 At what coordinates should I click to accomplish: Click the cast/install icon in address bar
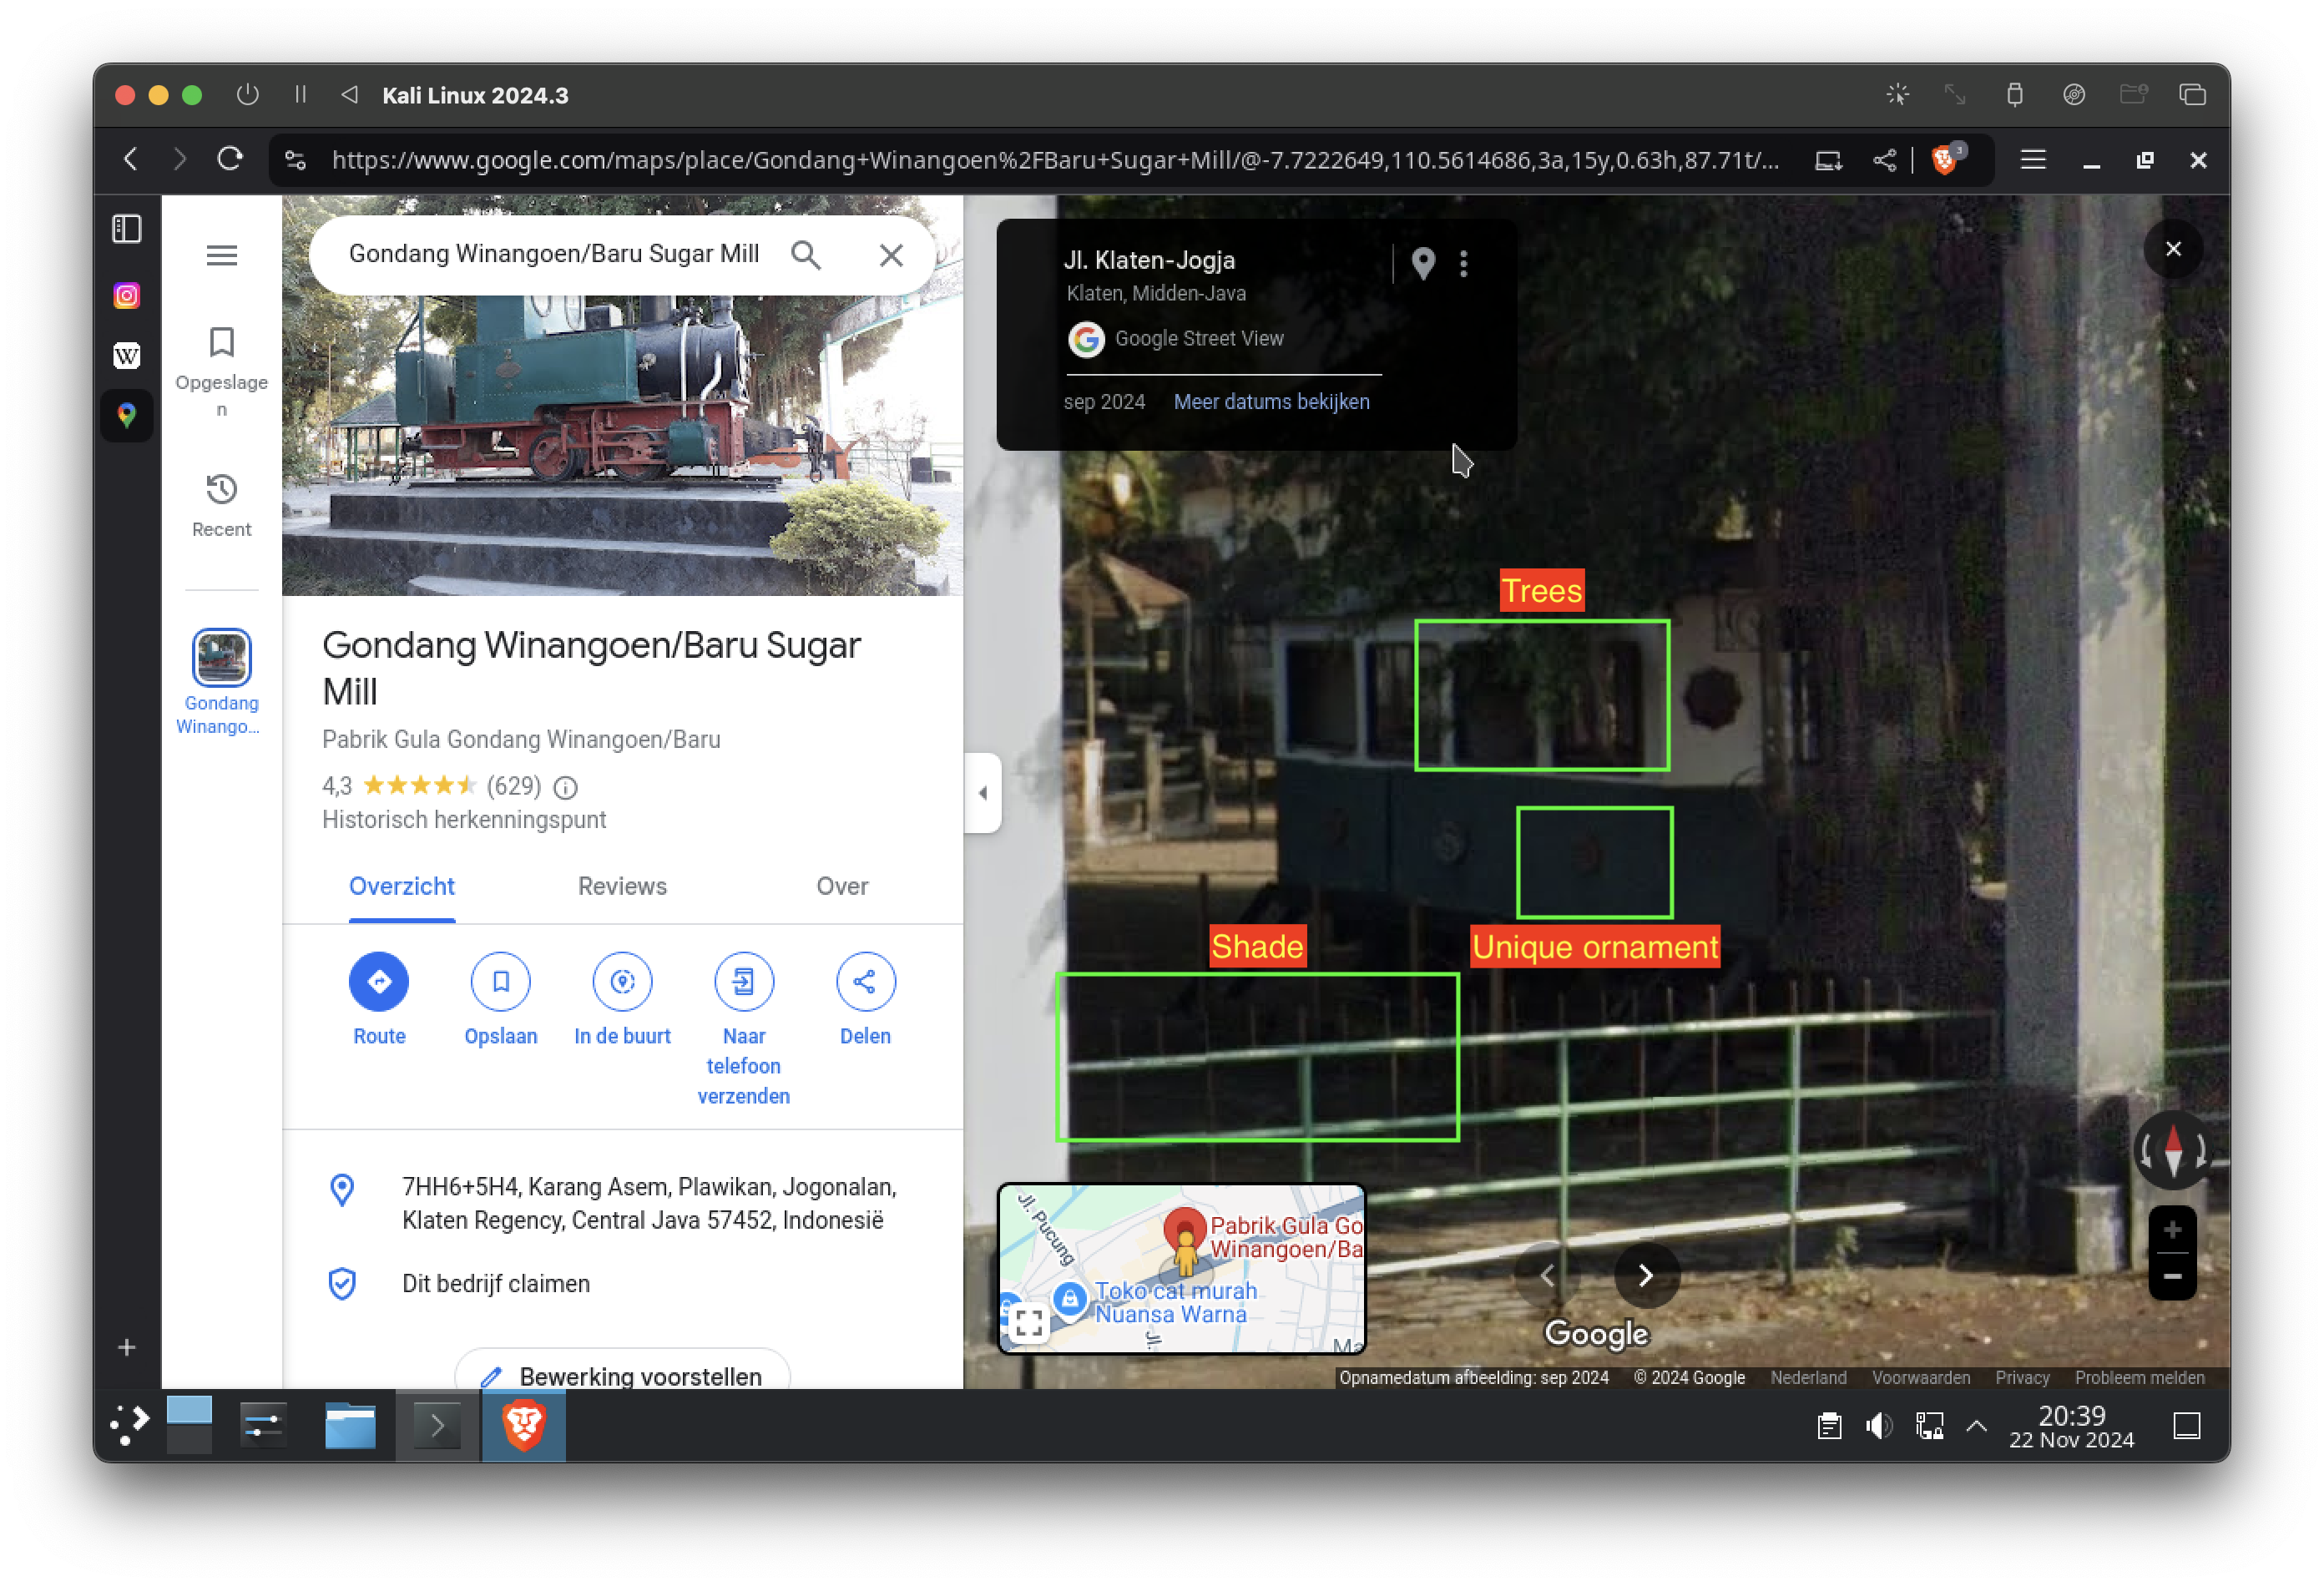coord(1828,160)
